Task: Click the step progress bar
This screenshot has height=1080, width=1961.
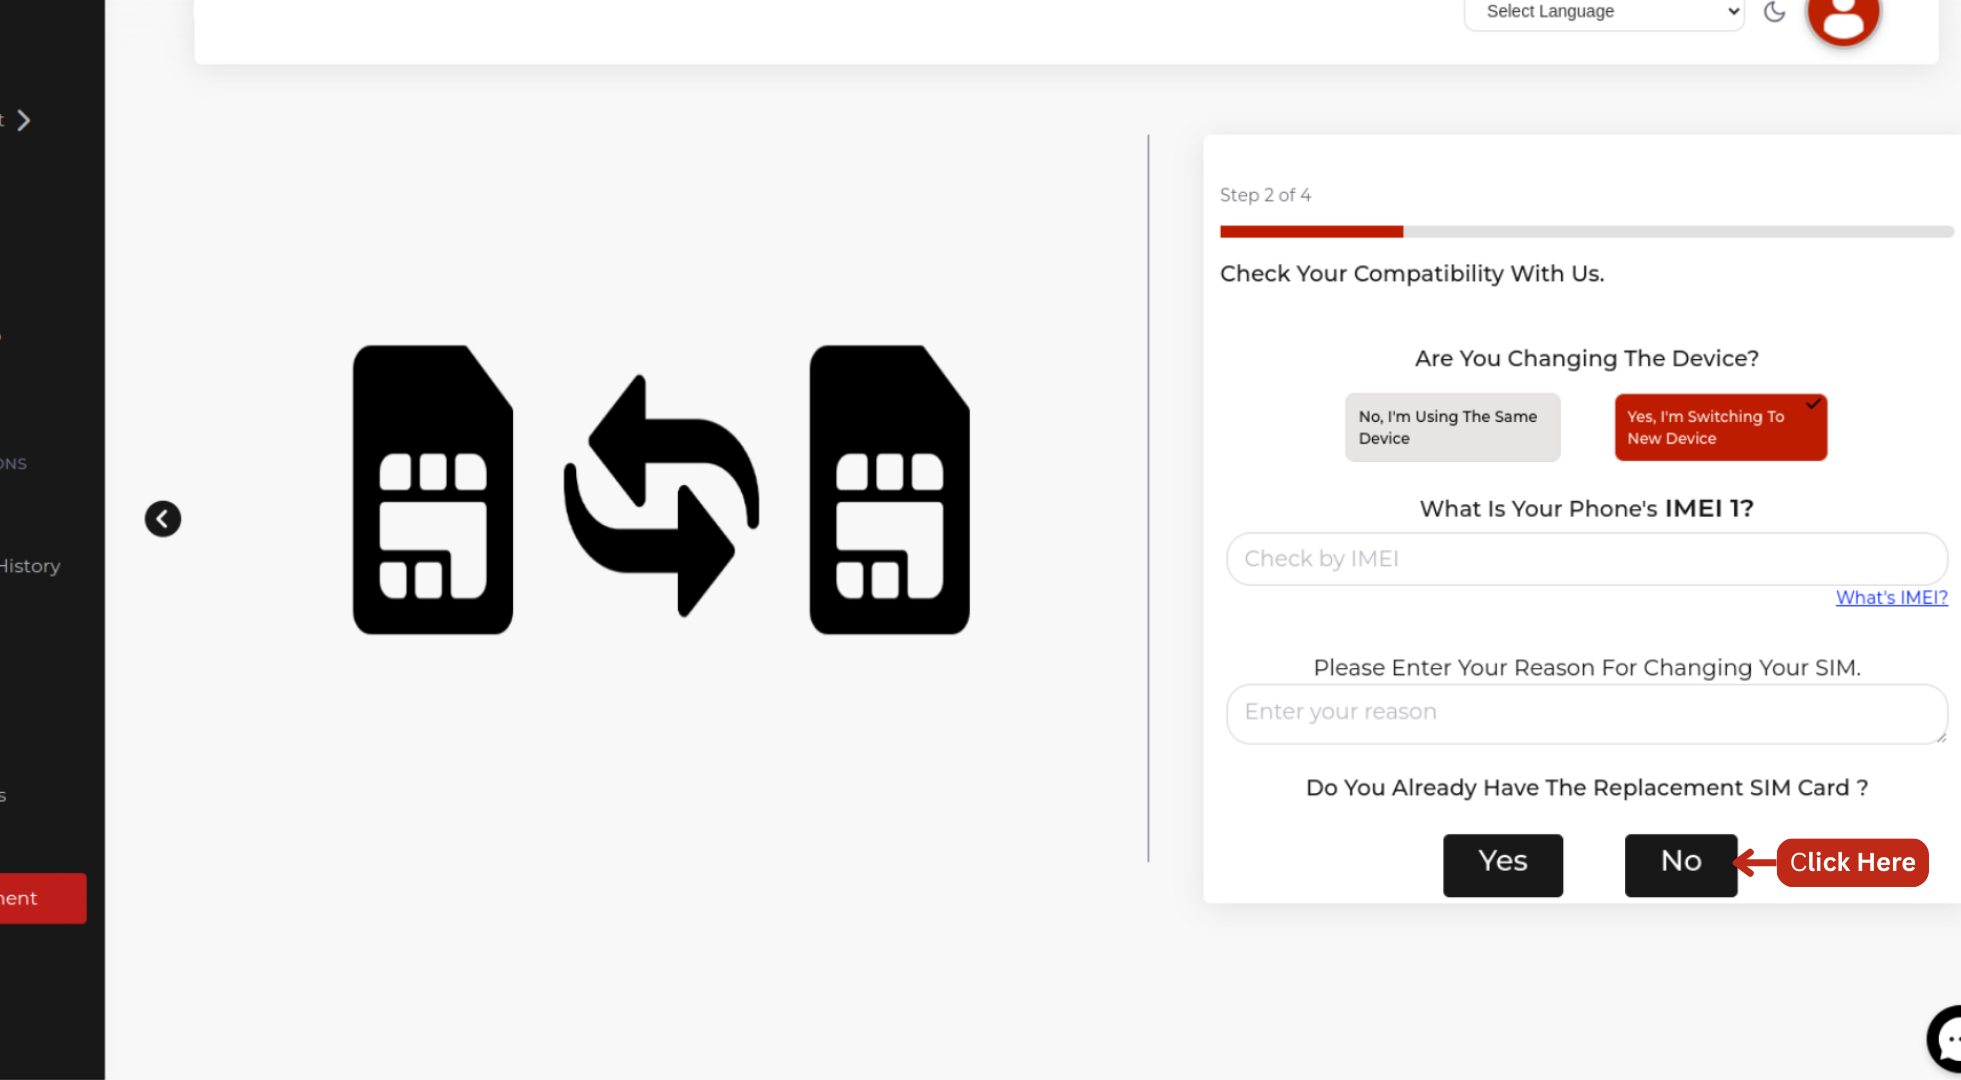Action: click(1586, 232)
